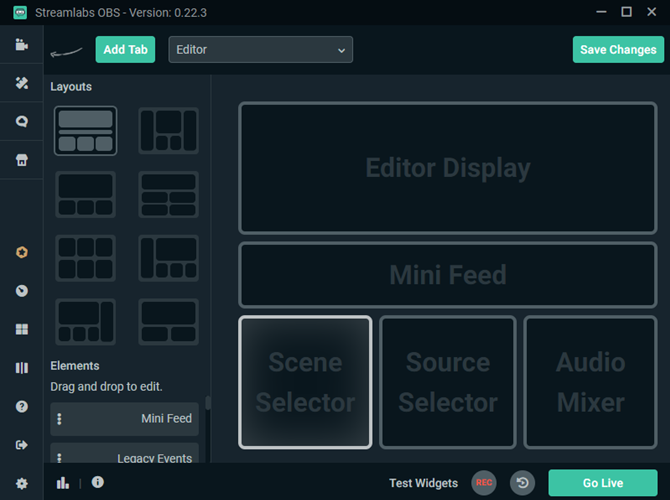Select the six-cell grid layout
The width and height of the screenshot is (670, 500).
coord(85,258)
